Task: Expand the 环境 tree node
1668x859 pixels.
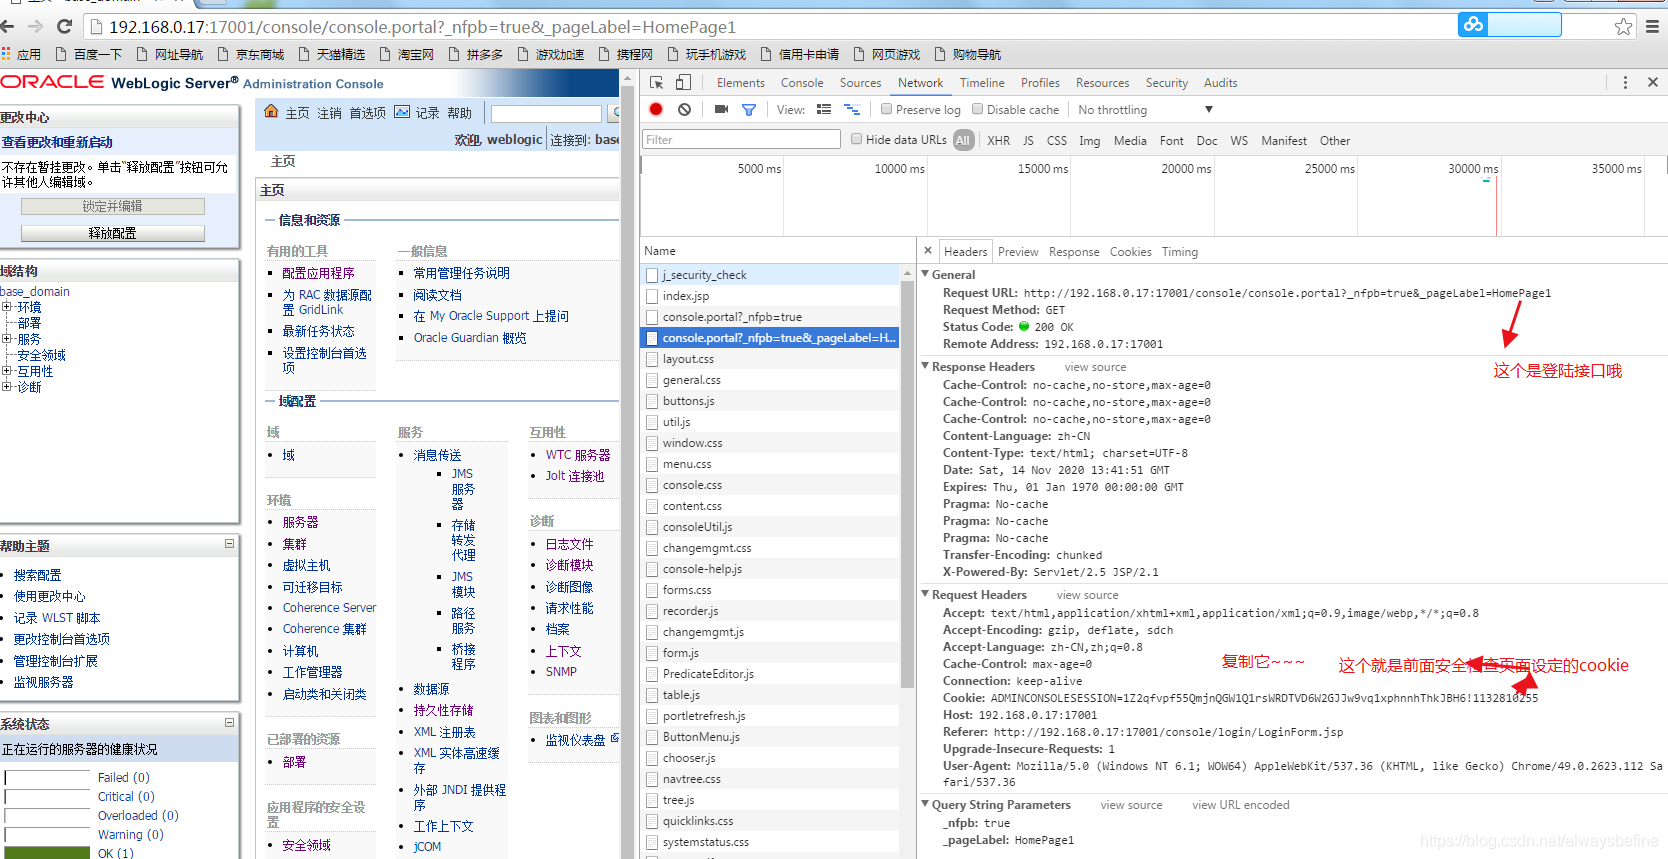Action: (x=6, y=307)
